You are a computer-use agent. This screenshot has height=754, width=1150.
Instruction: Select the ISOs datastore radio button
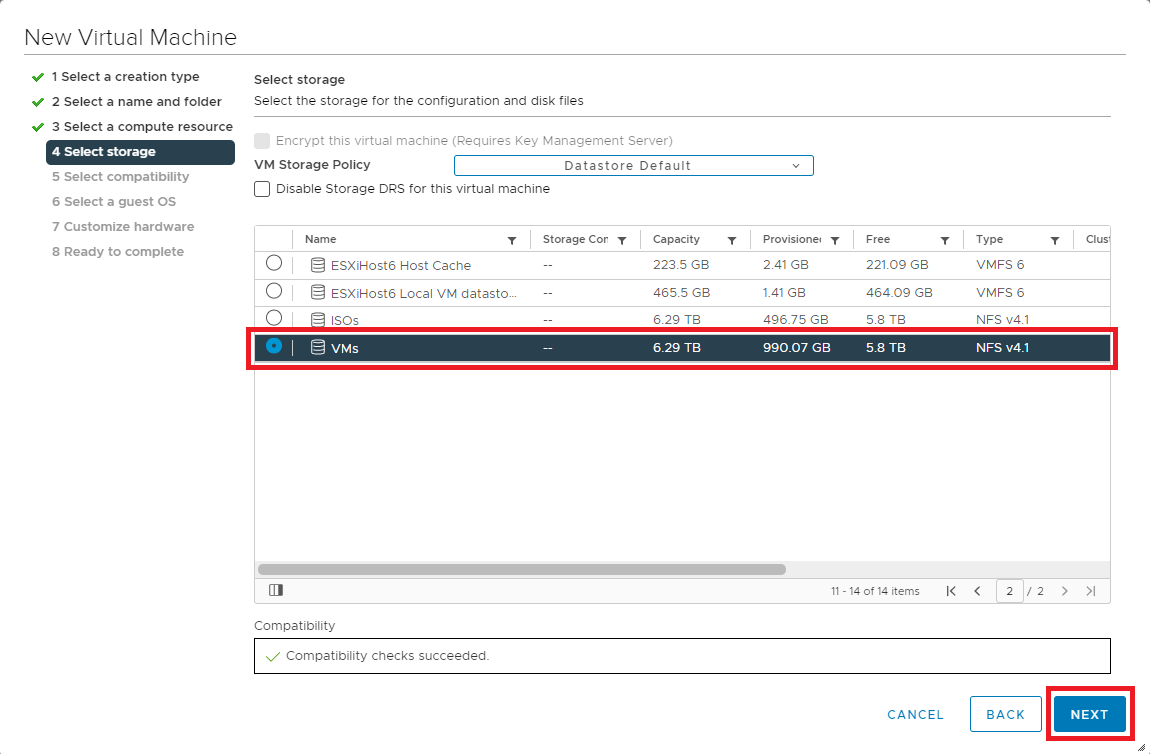274,318
